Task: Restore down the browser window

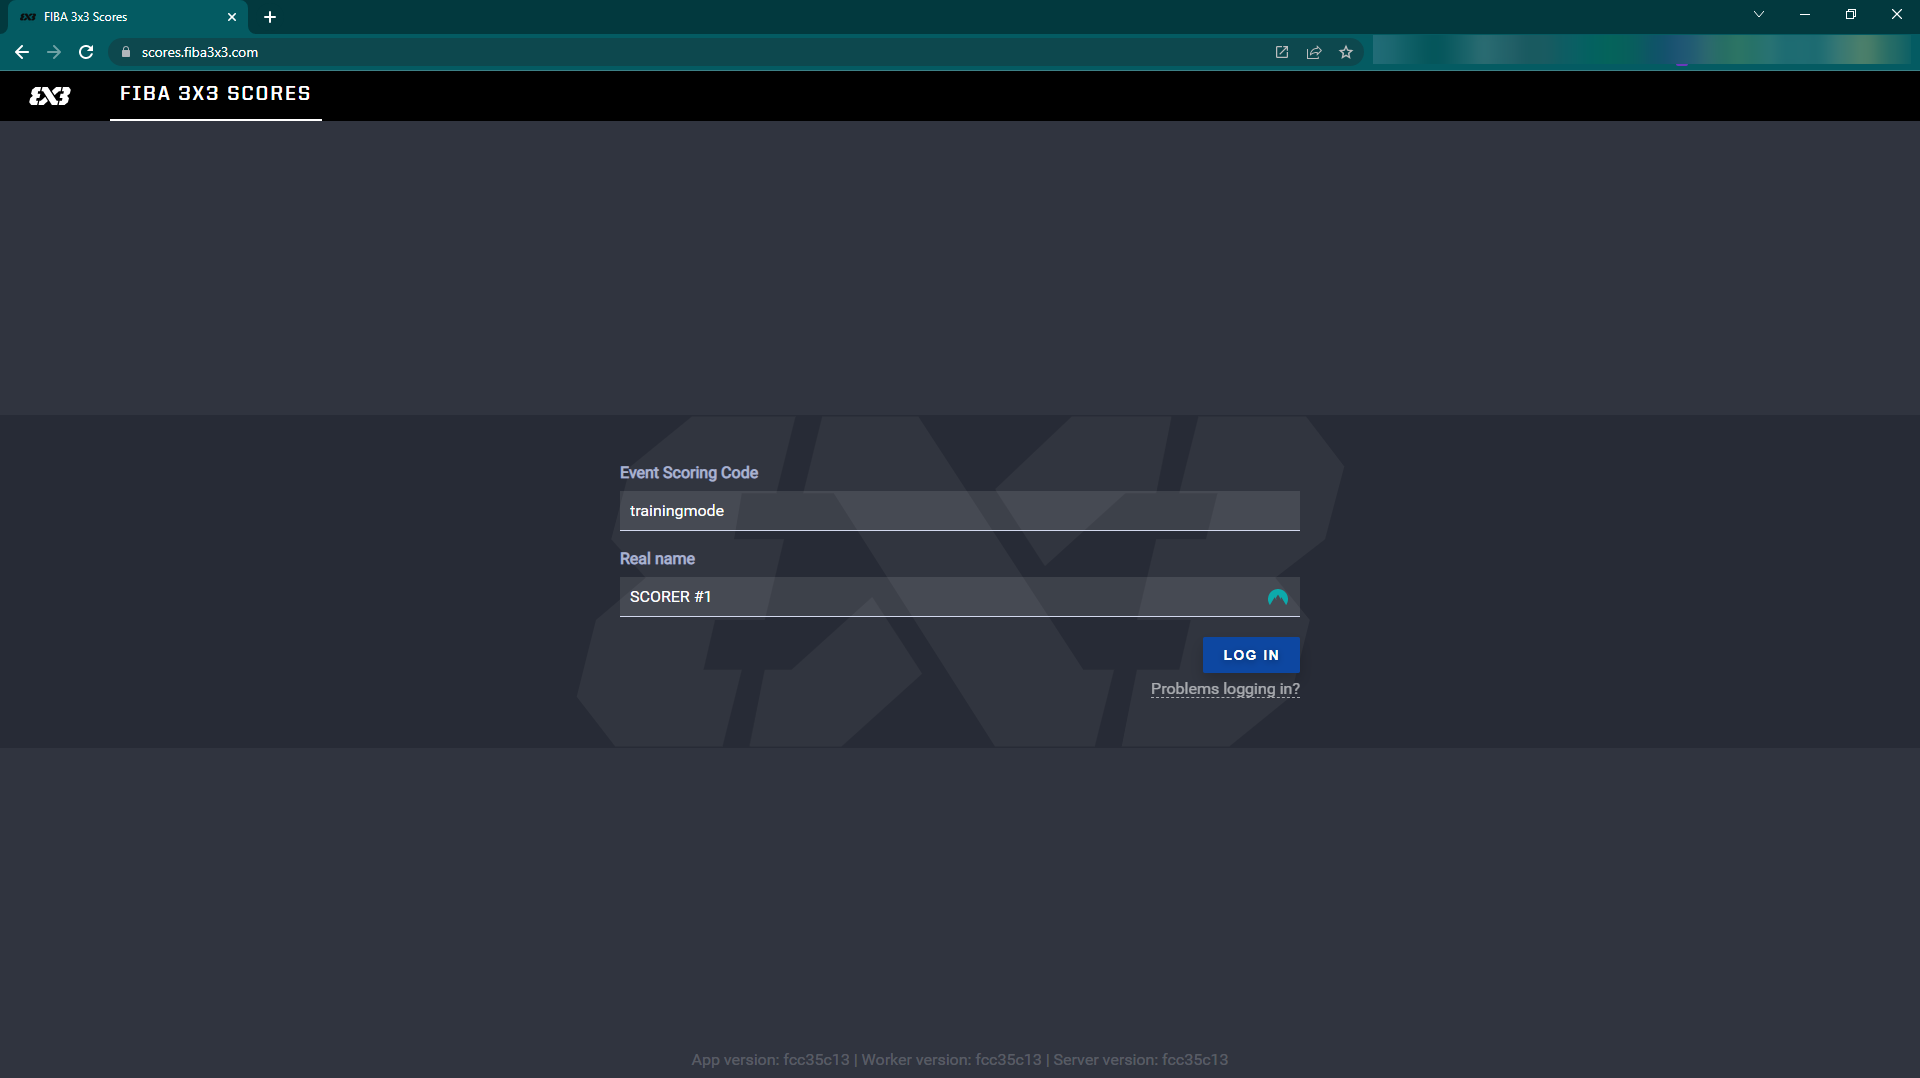Action: tap(1851, 14)
